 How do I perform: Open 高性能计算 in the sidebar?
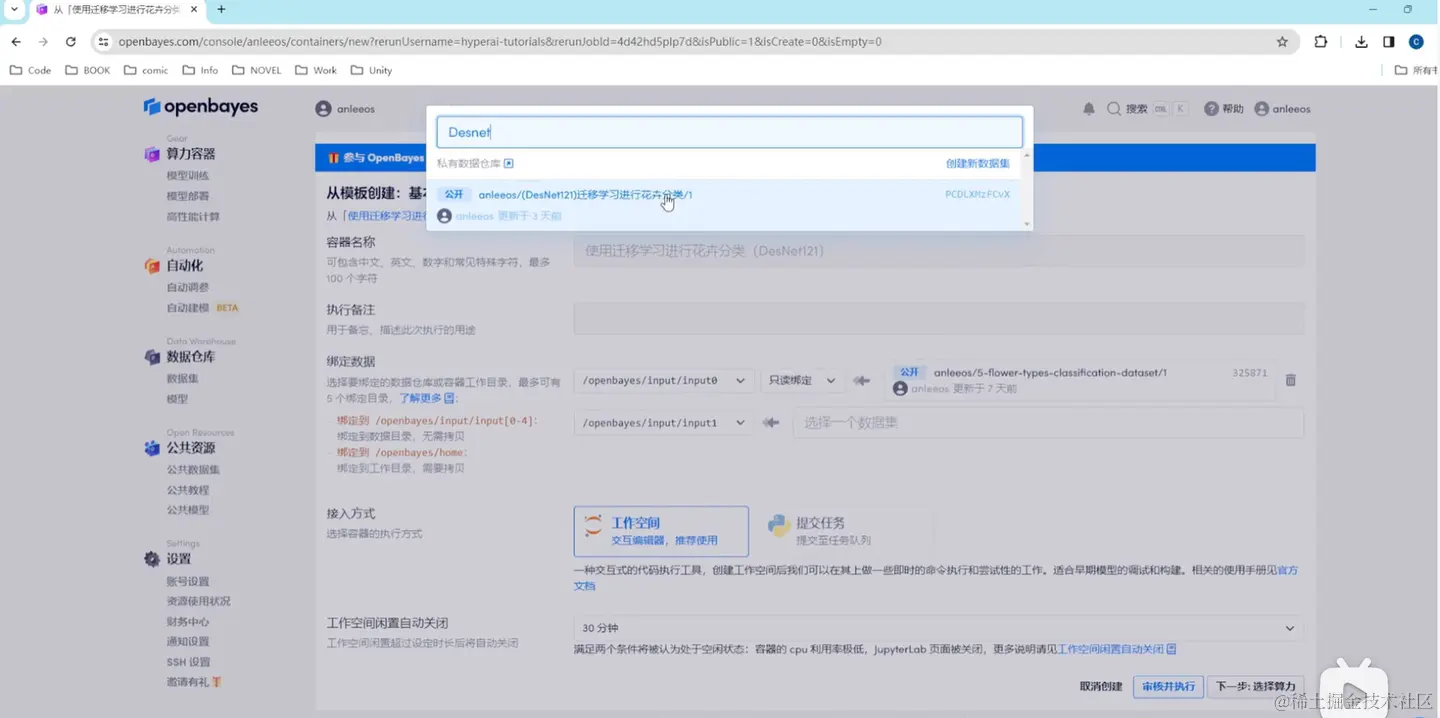click(x=193, y=217)
